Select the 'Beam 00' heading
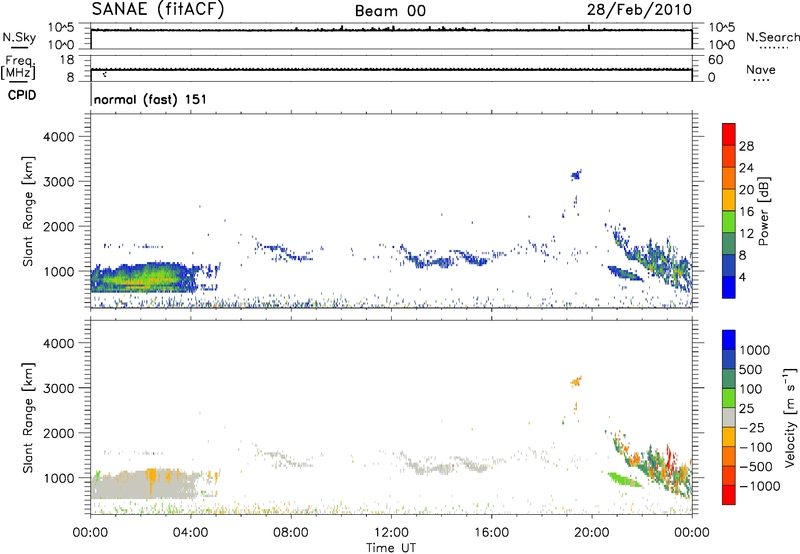Viewport: 800px width, 554px height. [x=390, y=11]
